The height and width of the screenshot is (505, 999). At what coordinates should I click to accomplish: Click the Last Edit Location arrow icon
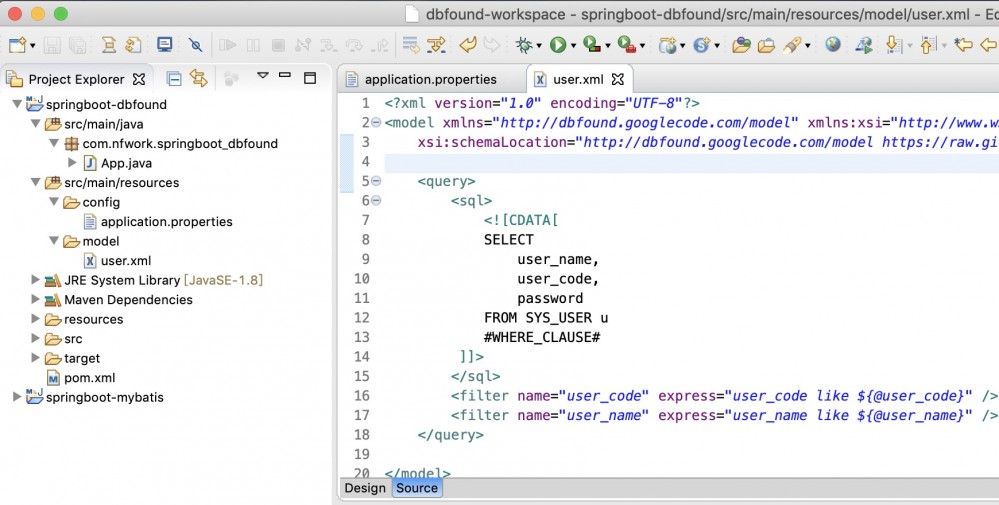963,45
